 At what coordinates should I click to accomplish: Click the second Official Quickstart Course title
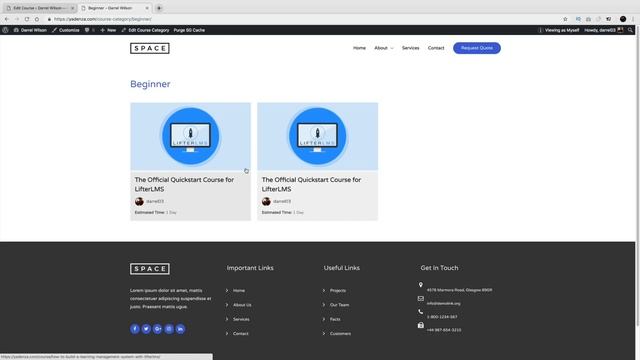311,184
